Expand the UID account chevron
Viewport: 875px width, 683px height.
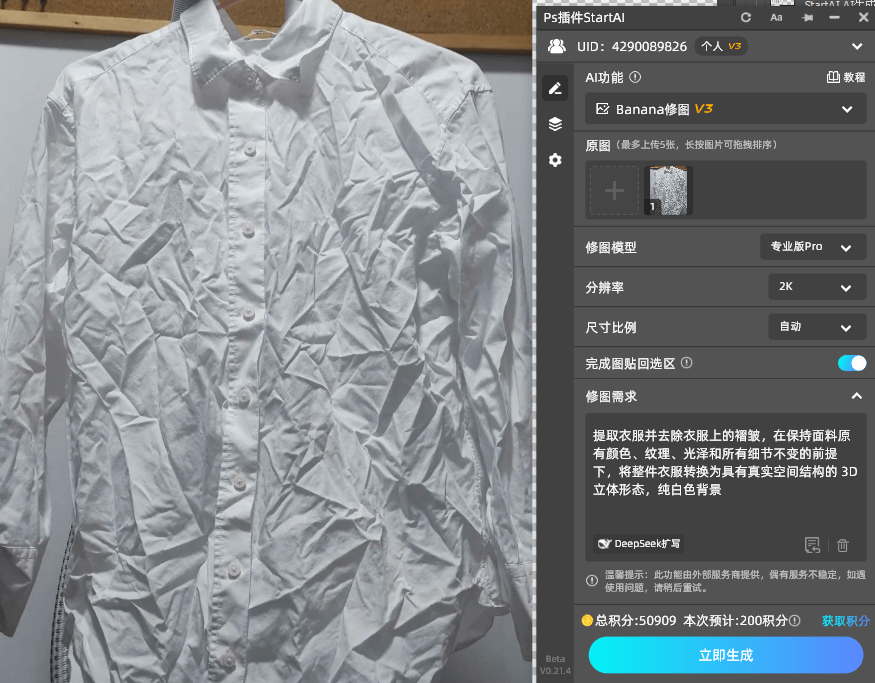857,46
